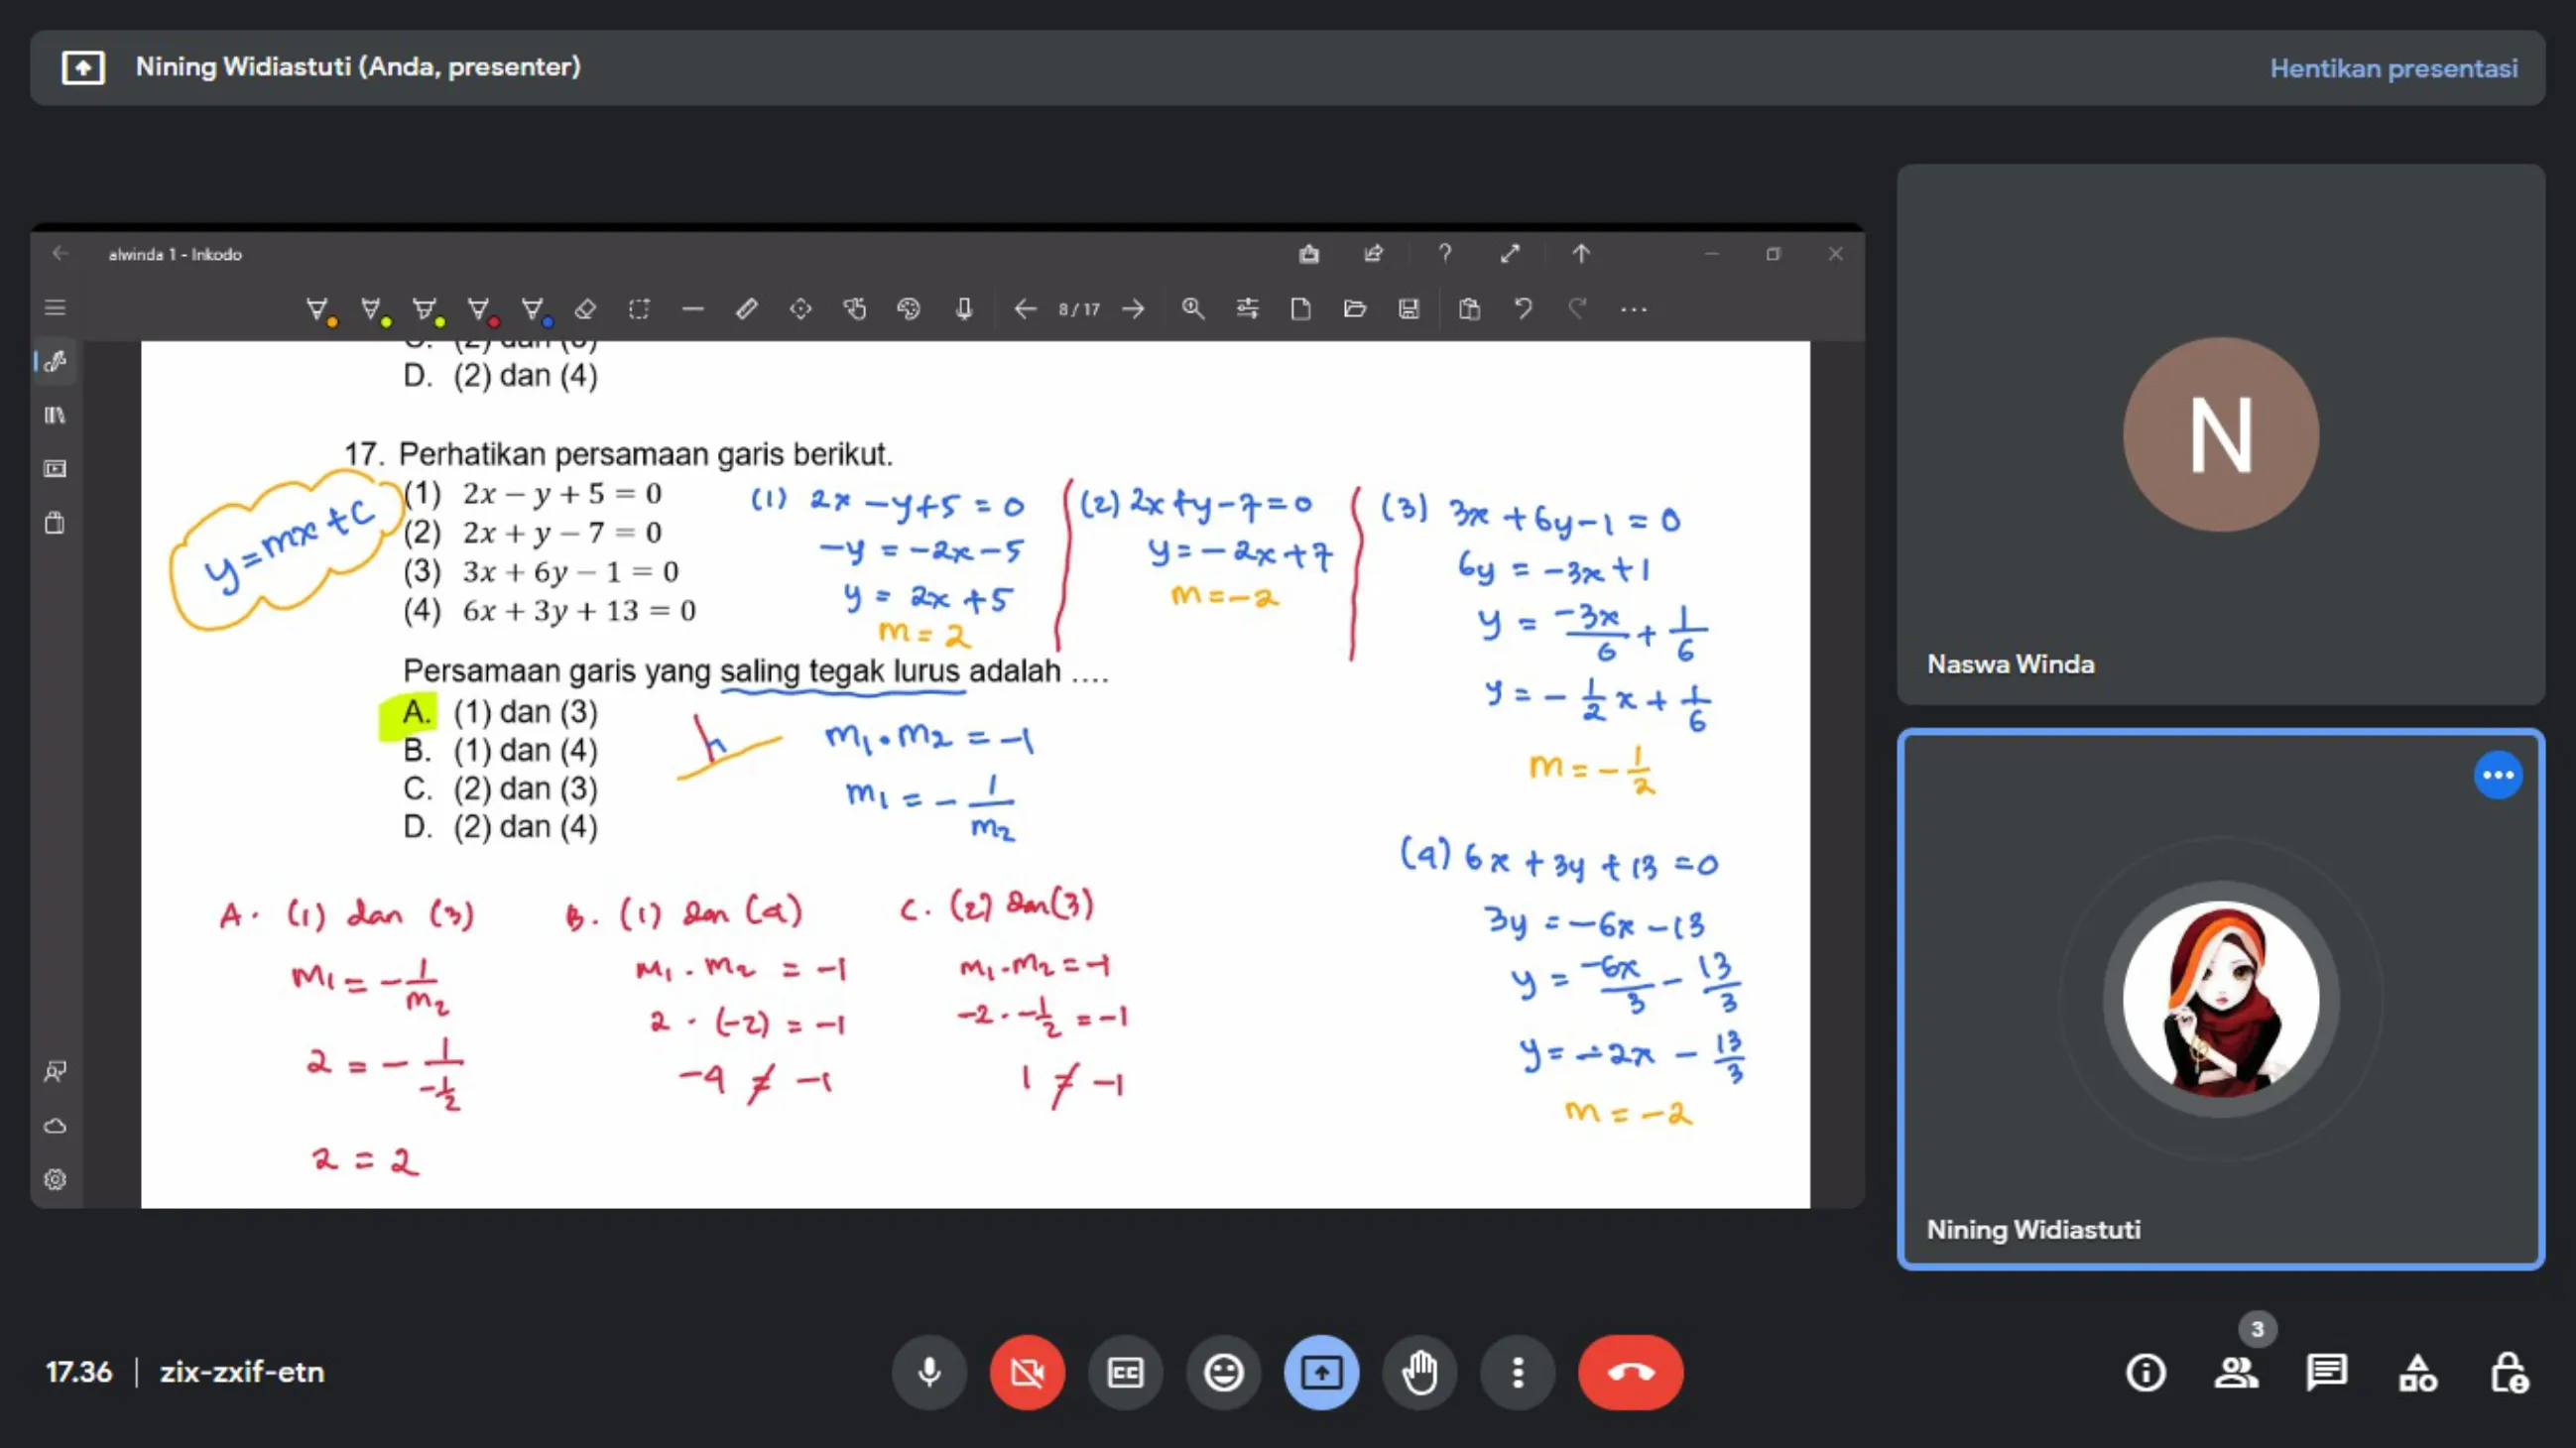Activate the lasso selection tool

click(x=639, y=309)
